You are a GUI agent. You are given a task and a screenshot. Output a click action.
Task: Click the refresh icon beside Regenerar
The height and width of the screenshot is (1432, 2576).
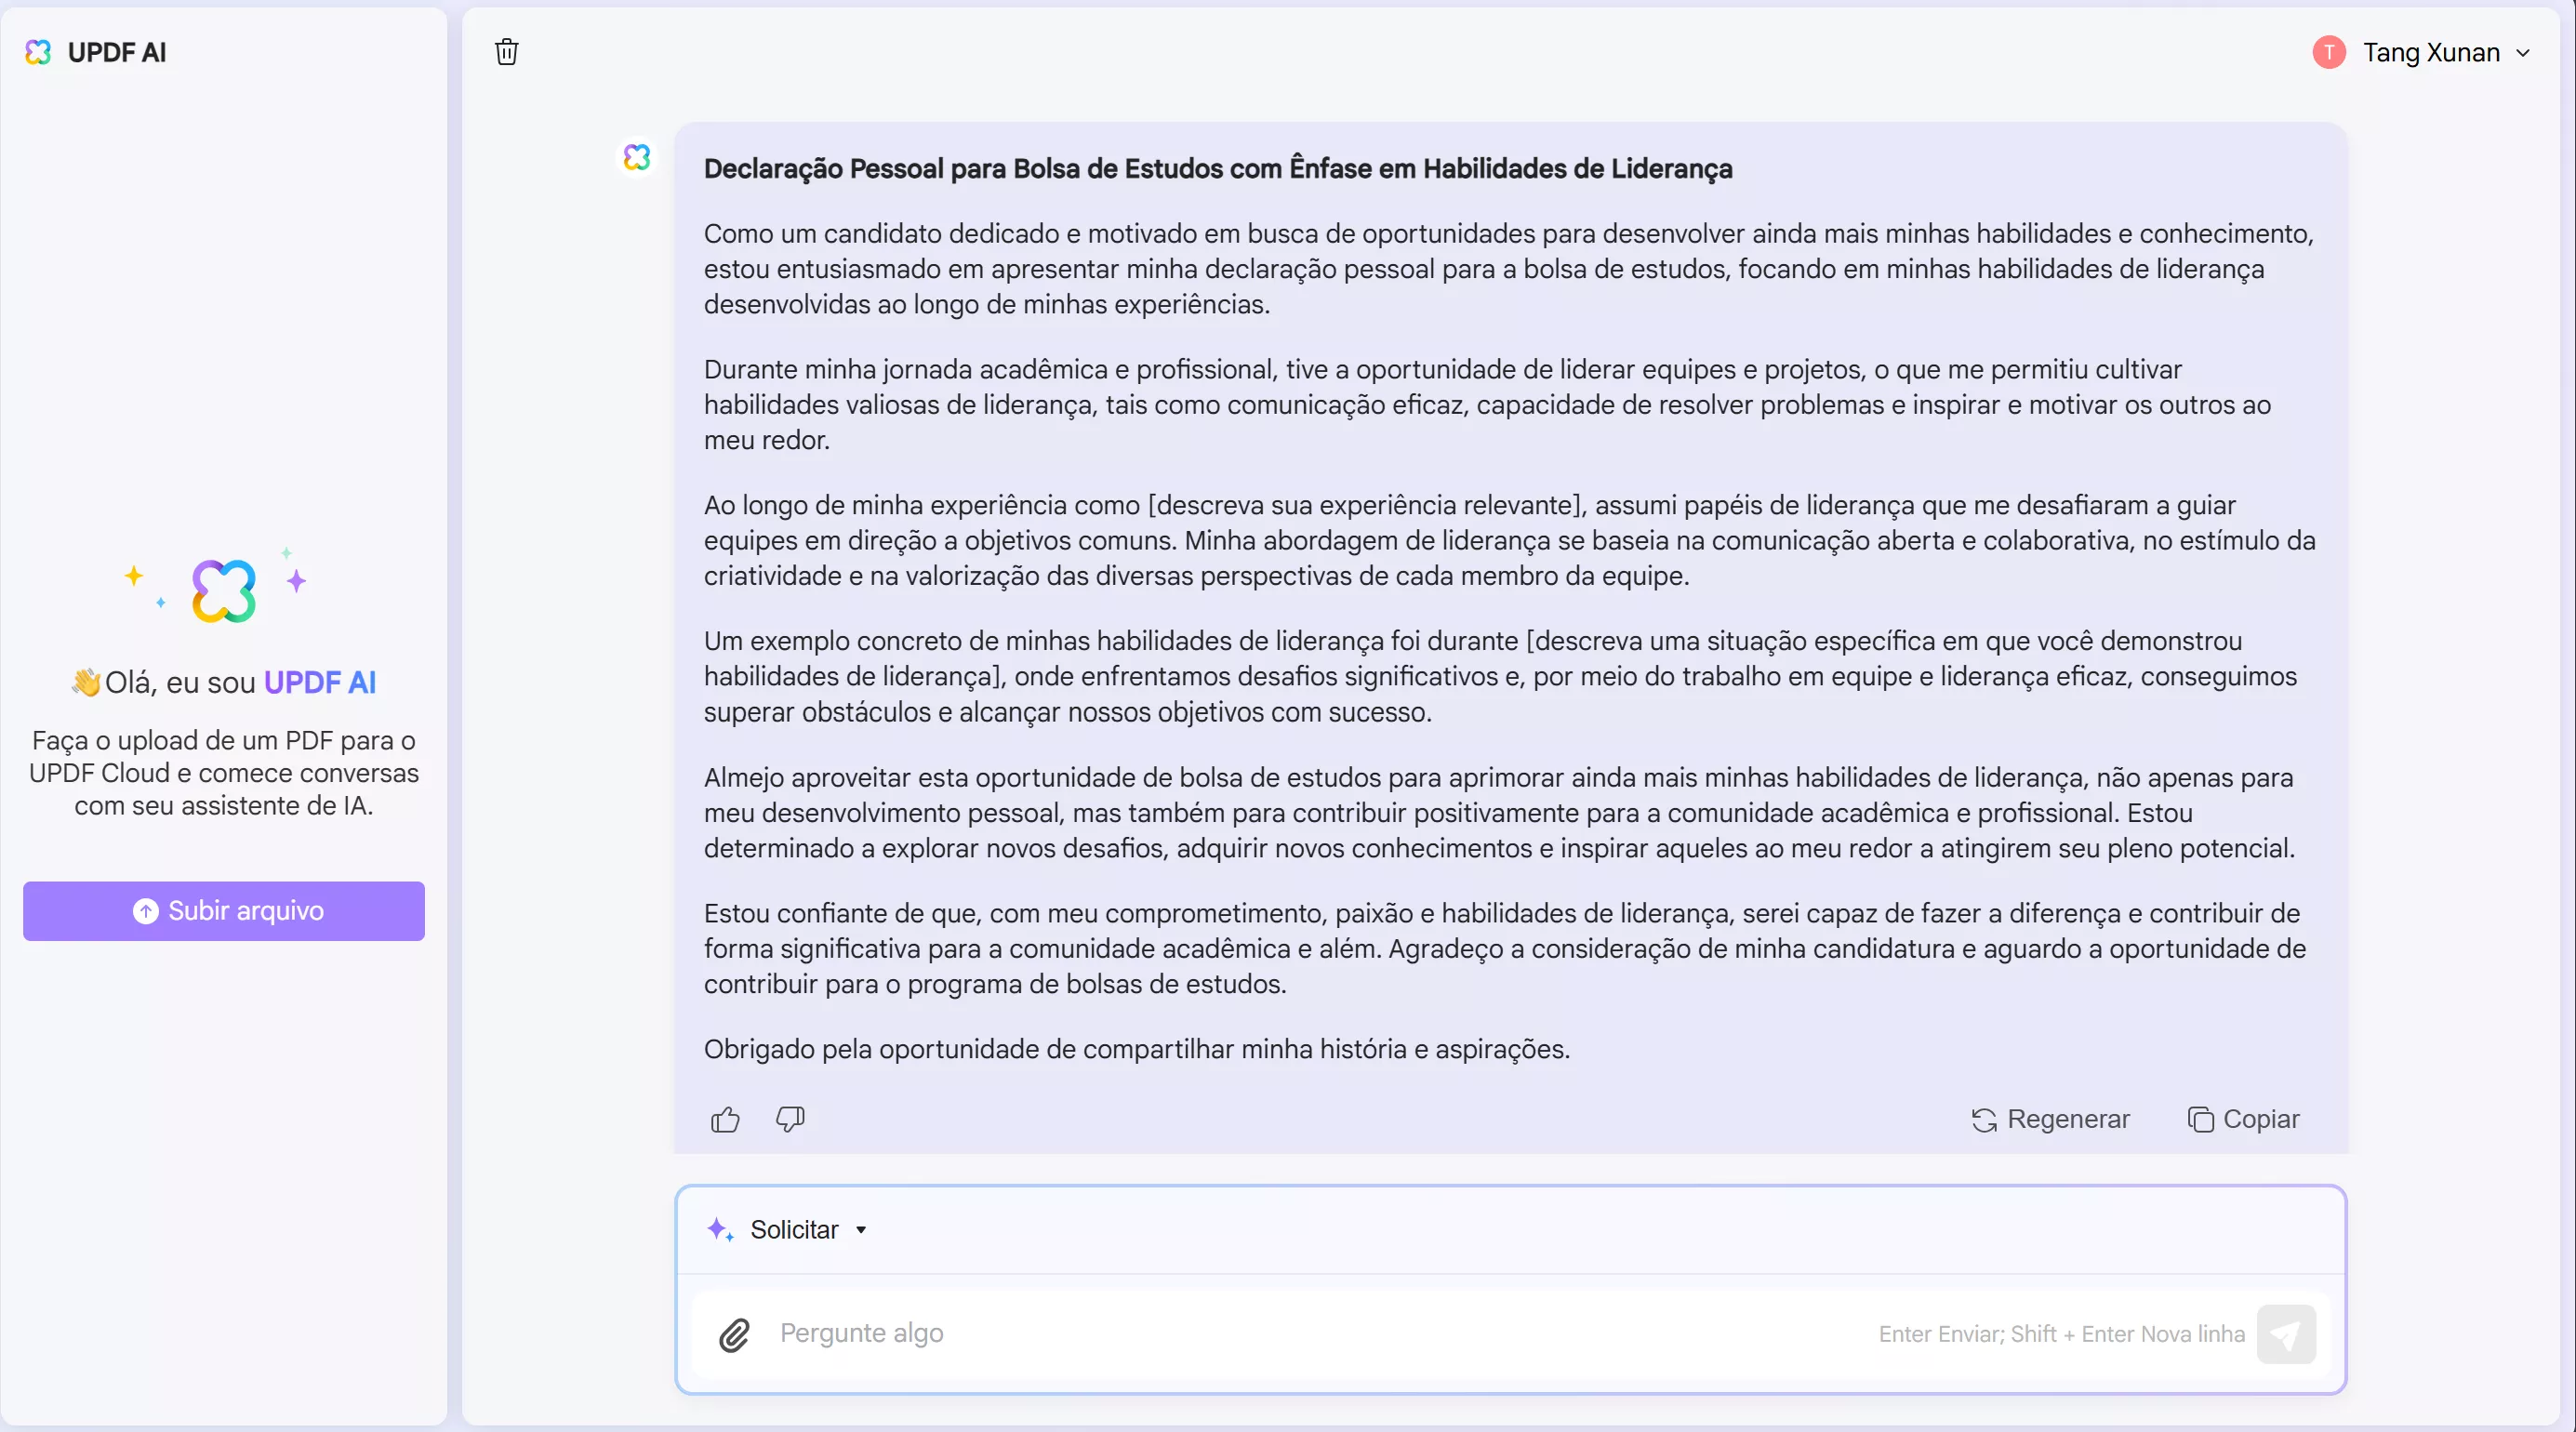1983,1120
